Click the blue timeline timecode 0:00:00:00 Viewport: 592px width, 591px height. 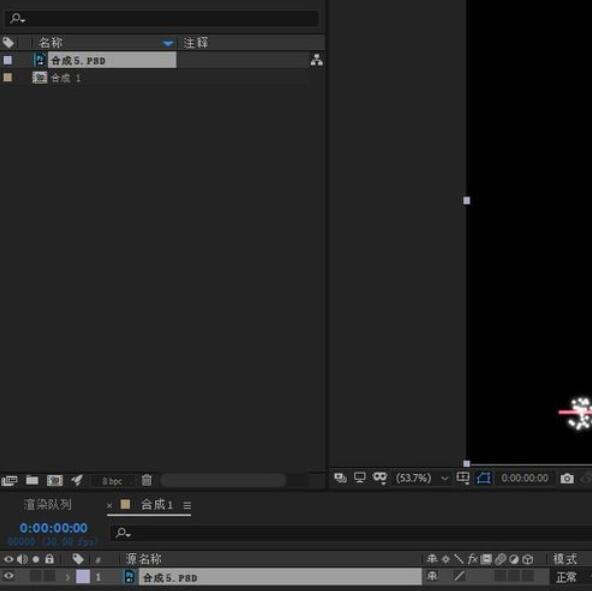click(x=53, y=528)
